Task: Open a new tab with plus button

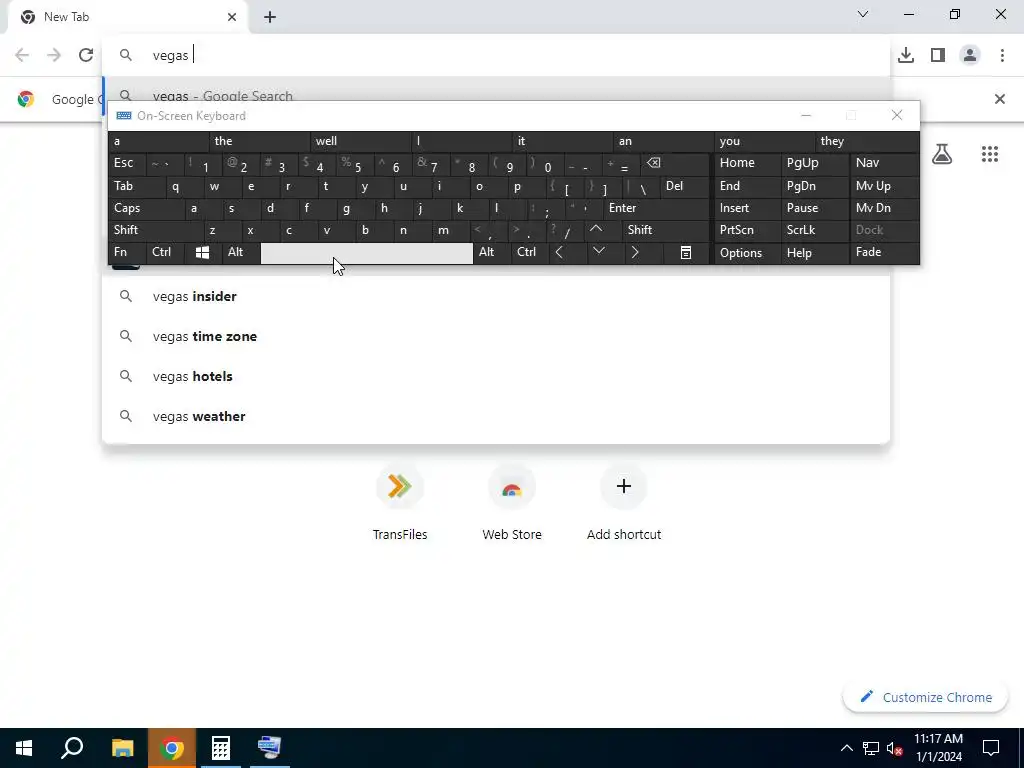Action: 270,17
